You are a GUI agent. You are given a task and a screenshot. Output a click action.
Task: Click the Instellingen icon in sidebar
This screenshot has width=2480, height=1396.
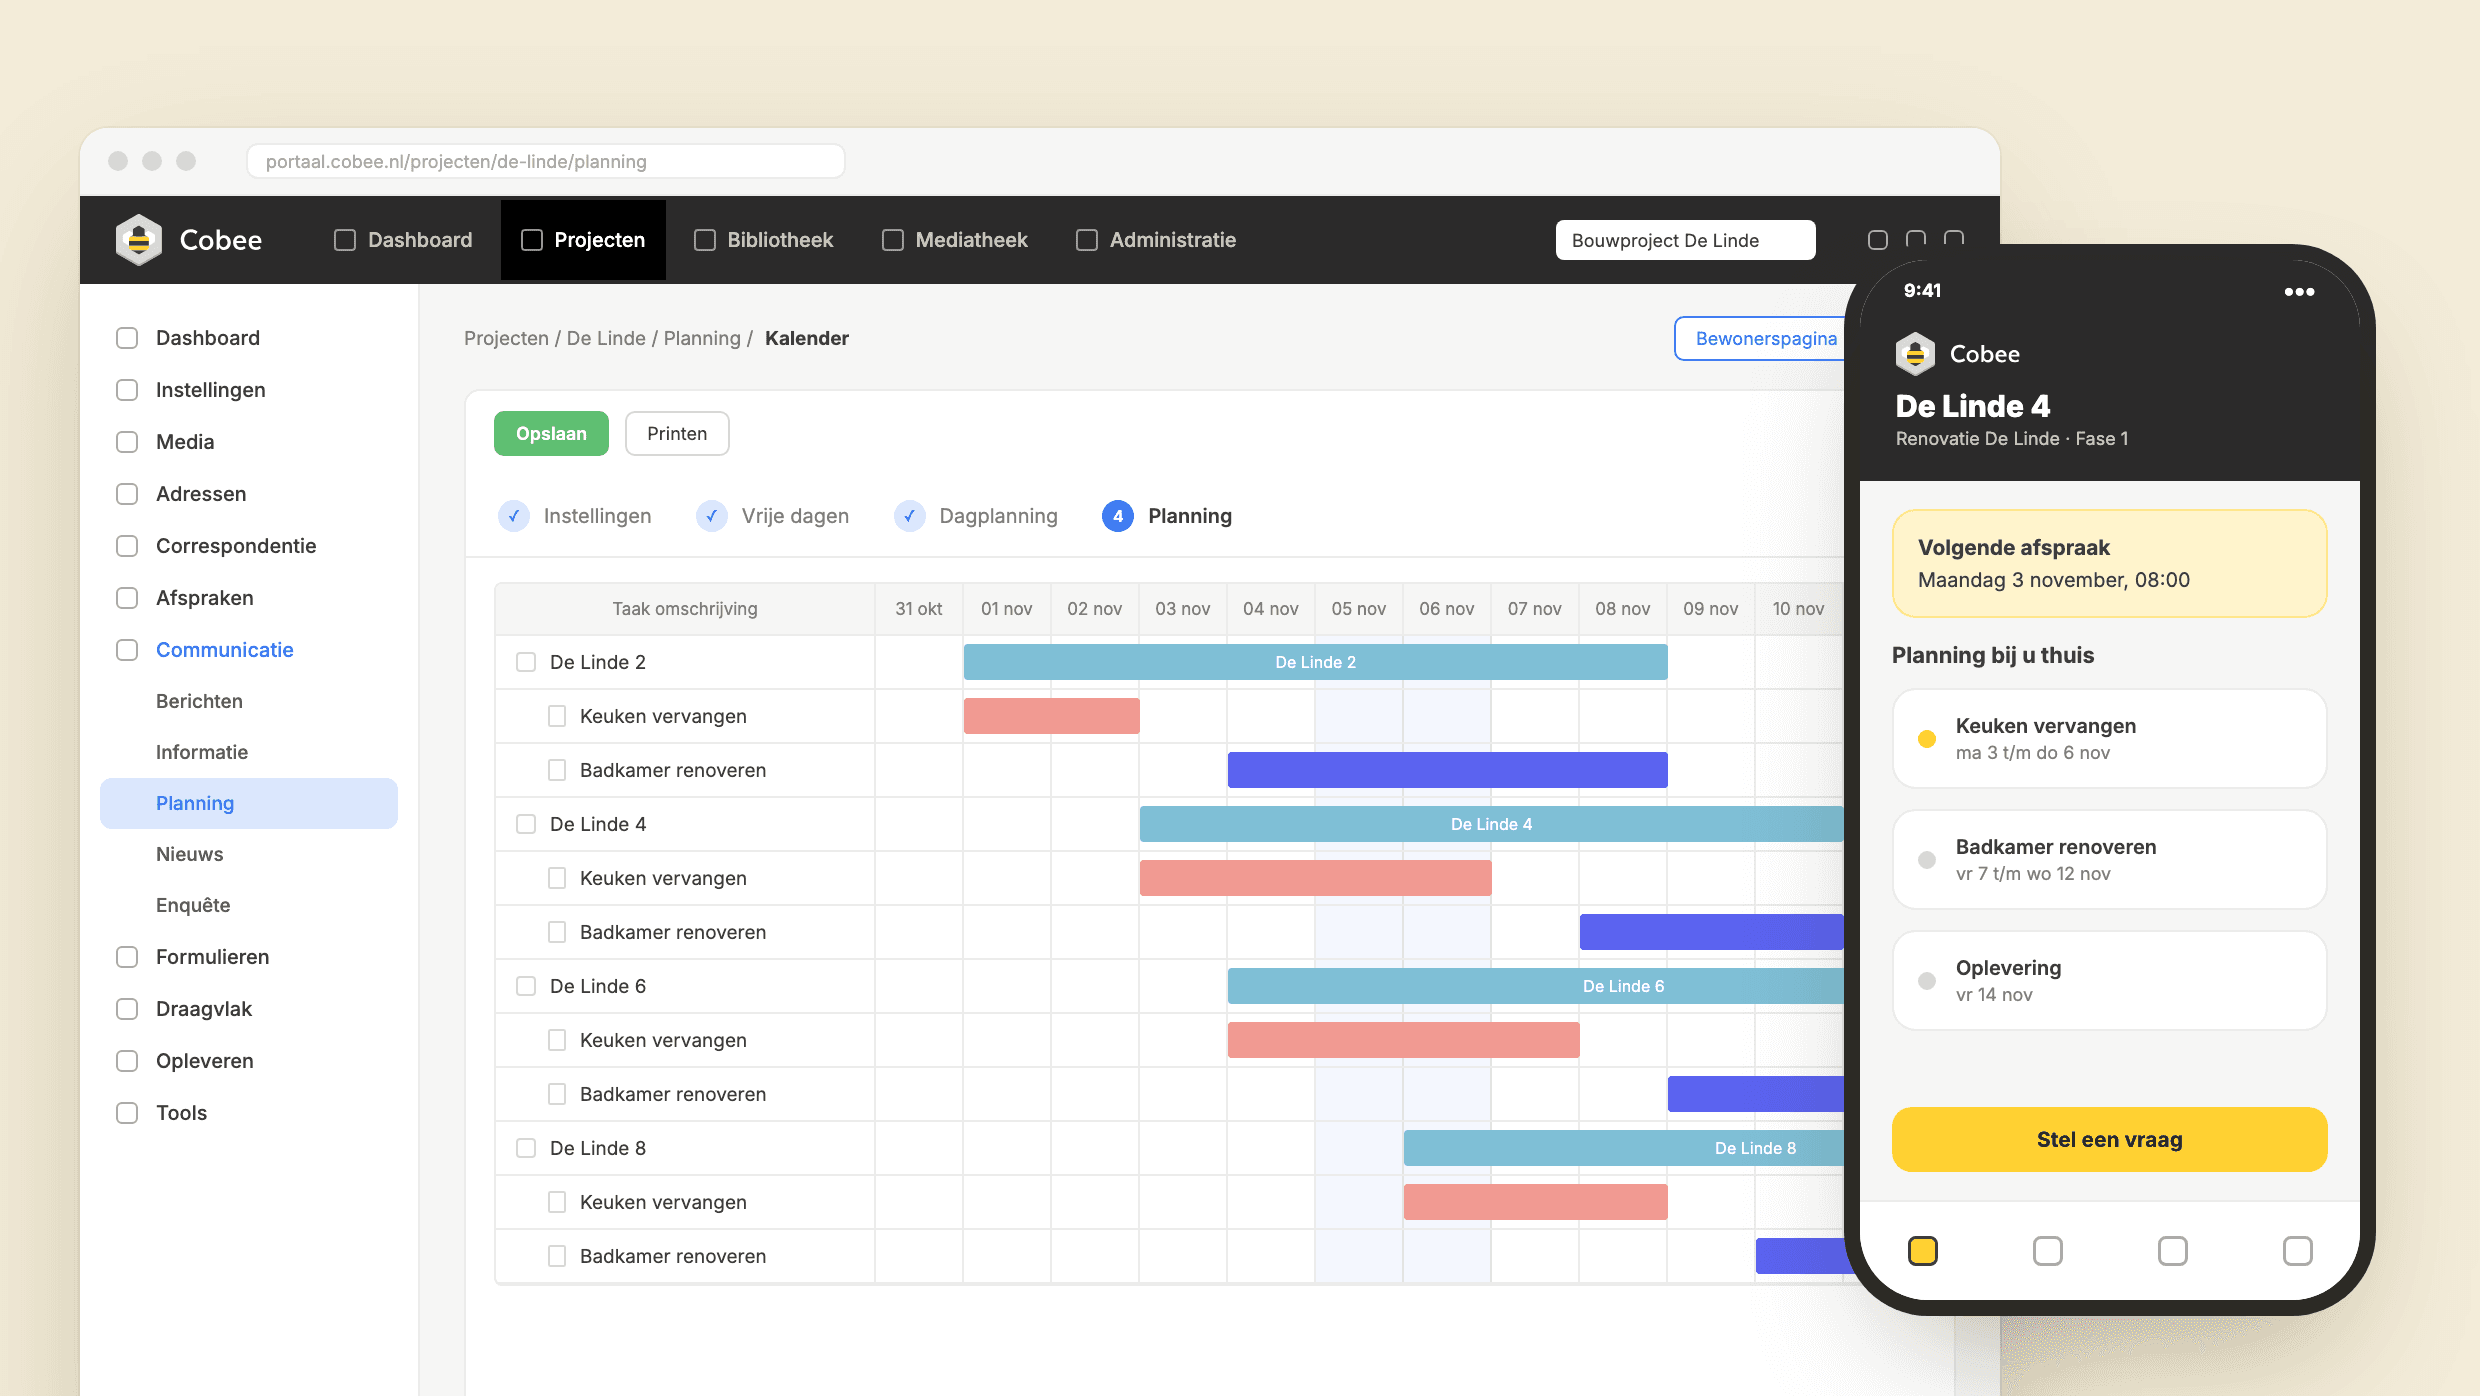pos(127,390)
